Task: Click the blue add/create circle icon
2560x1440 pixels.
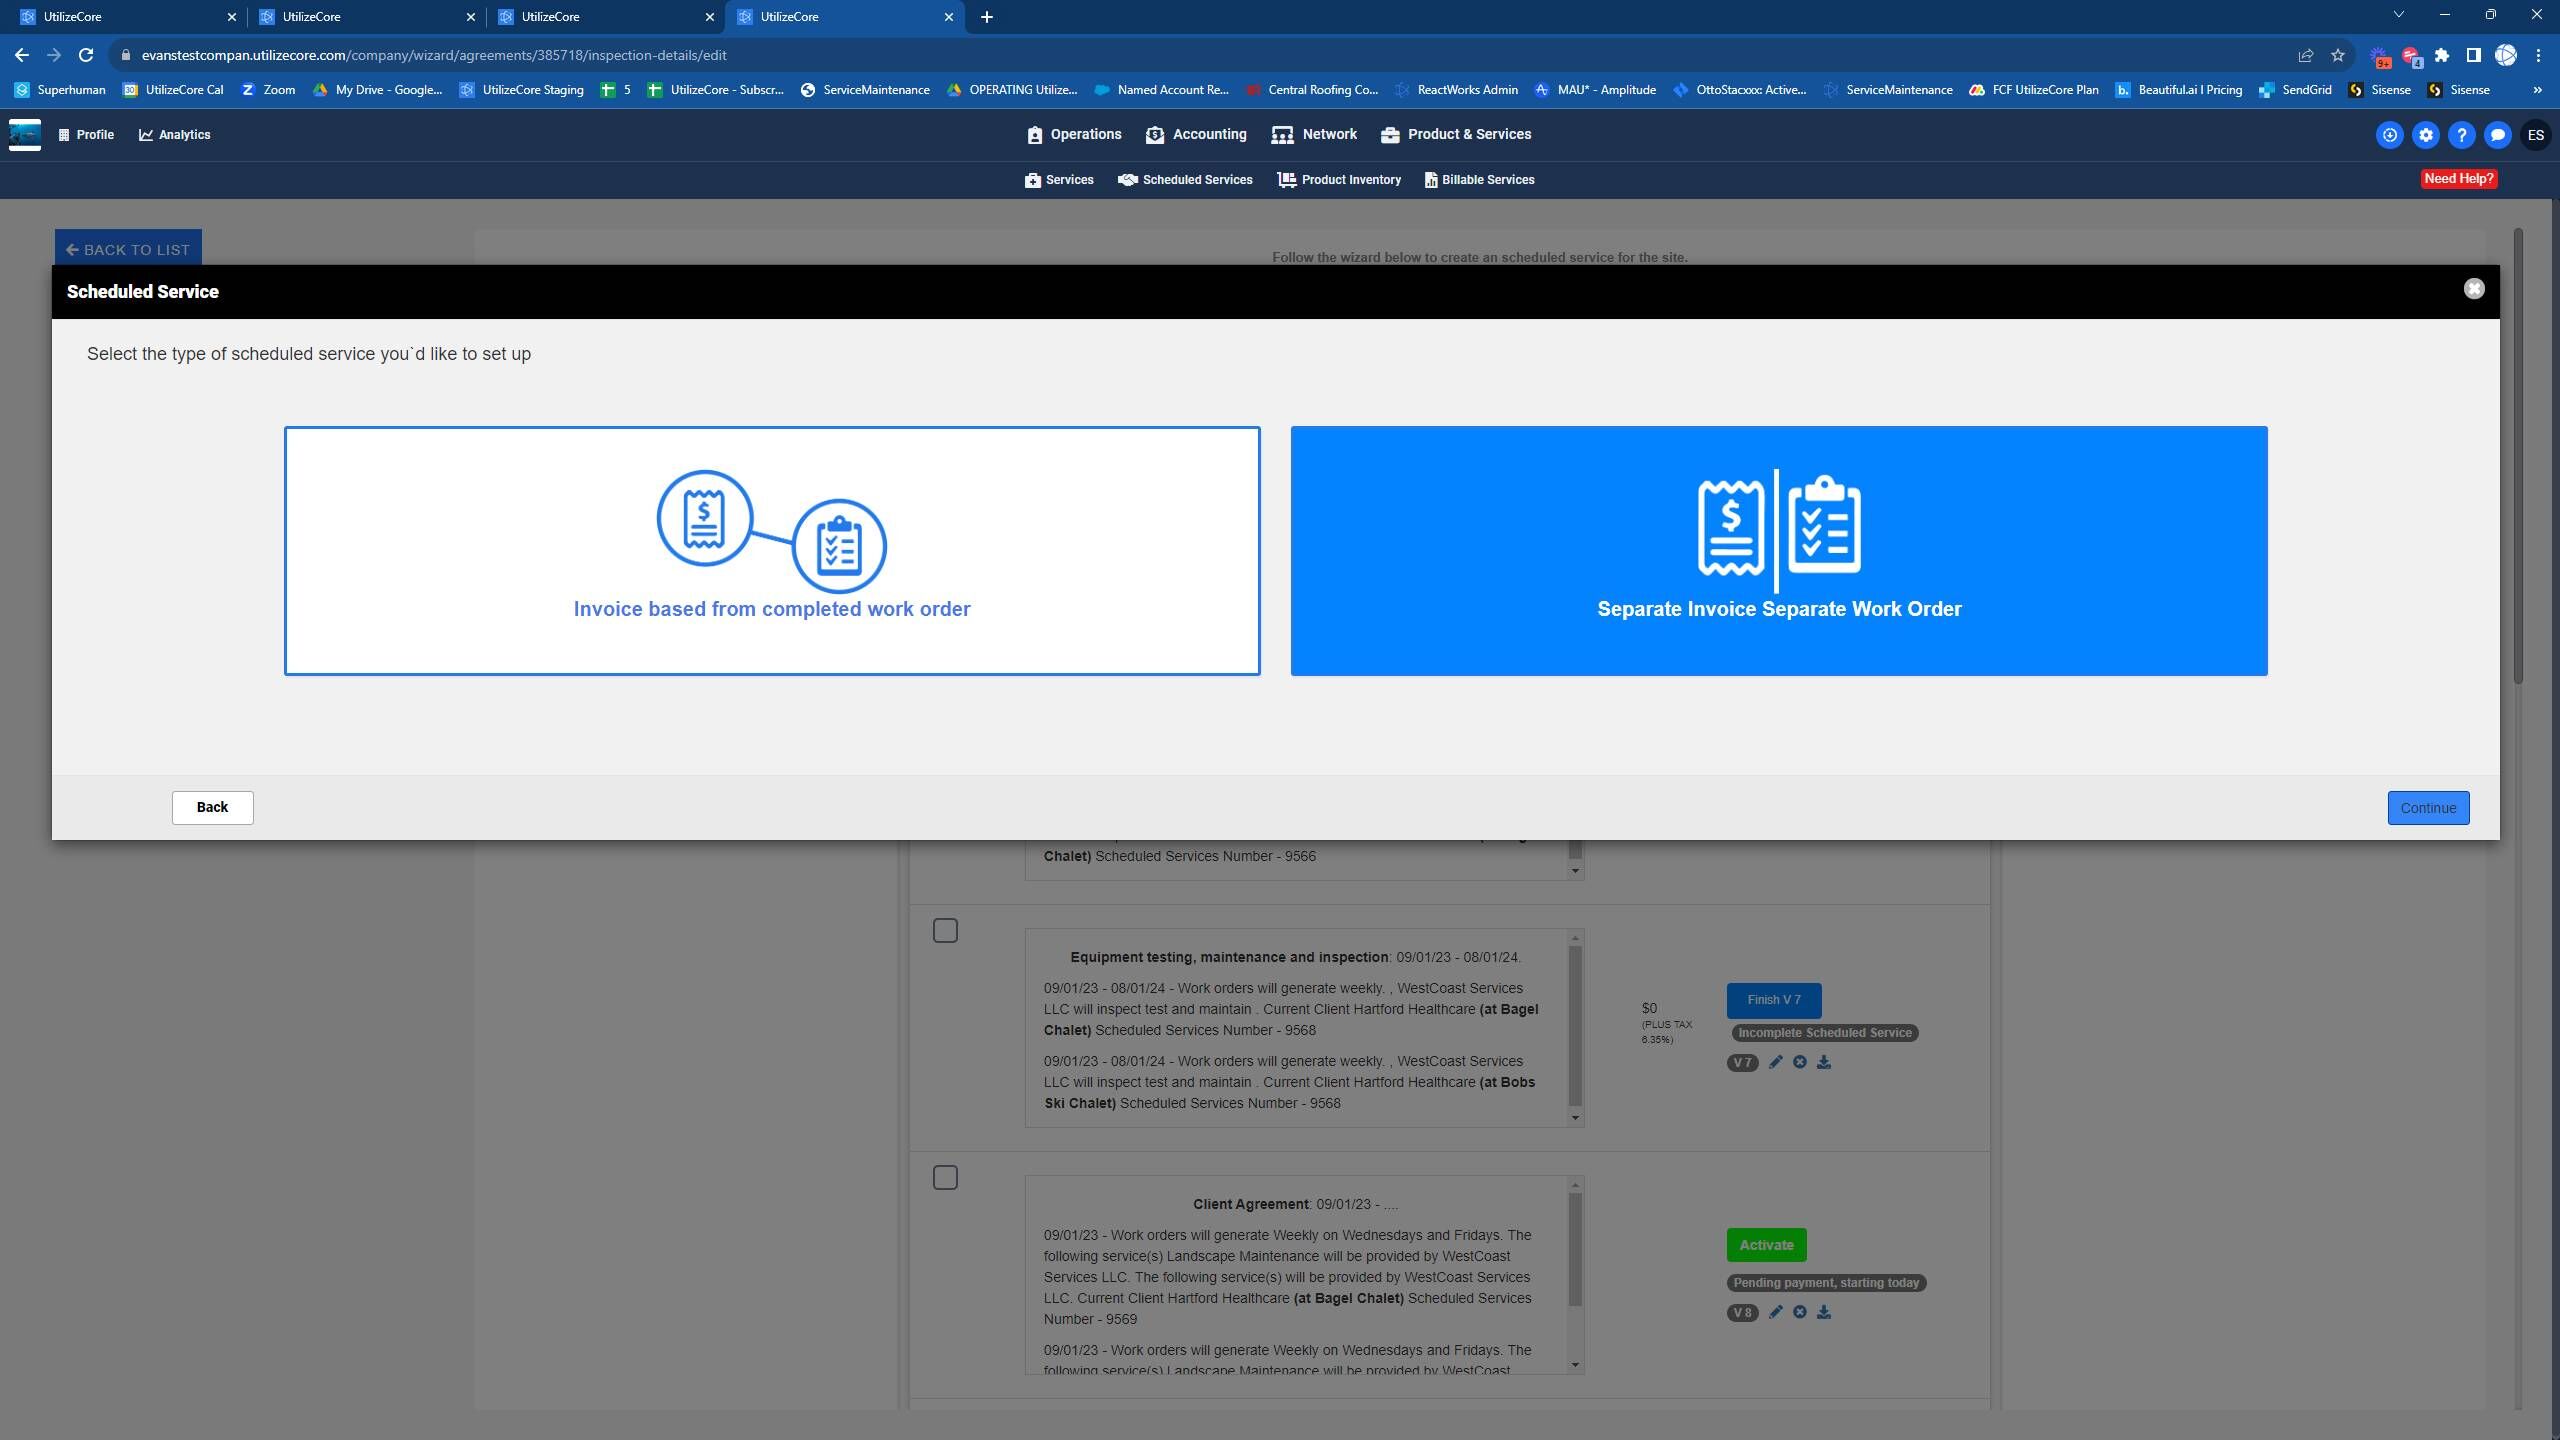Action: [2389, 135]
